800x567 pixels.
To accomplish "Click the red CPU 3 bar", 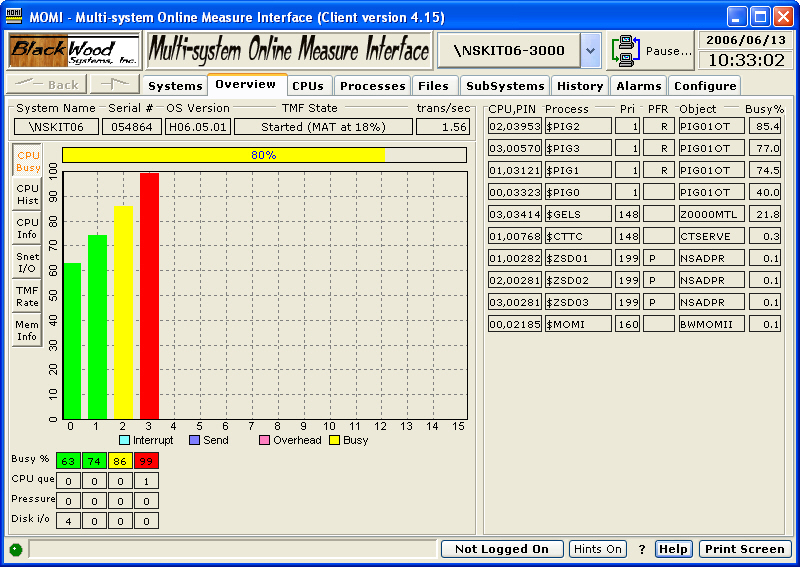I will [x=149, y=296].
